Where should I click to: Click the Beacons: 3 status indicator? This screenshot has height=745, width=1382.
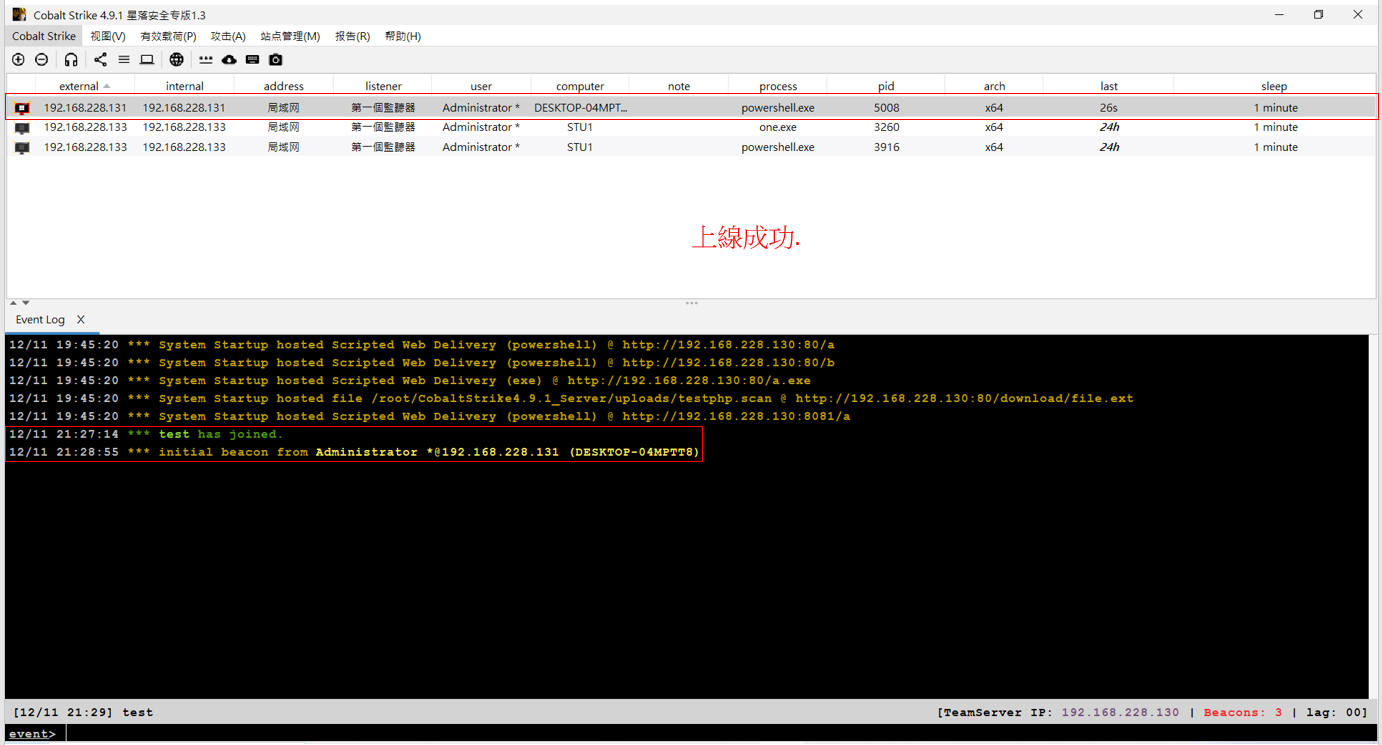tap(1243, 713)
